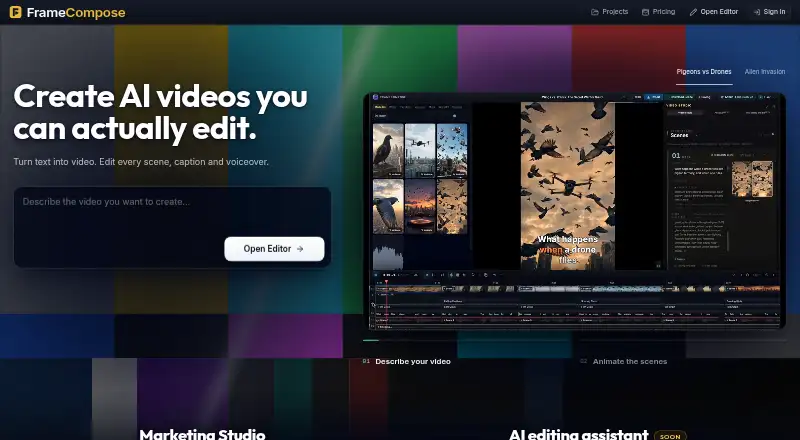The height and width of the screenshot is (440, 800).
Task: Select the perched pigeon thumbnail in preview
Action: pos(388,151)
